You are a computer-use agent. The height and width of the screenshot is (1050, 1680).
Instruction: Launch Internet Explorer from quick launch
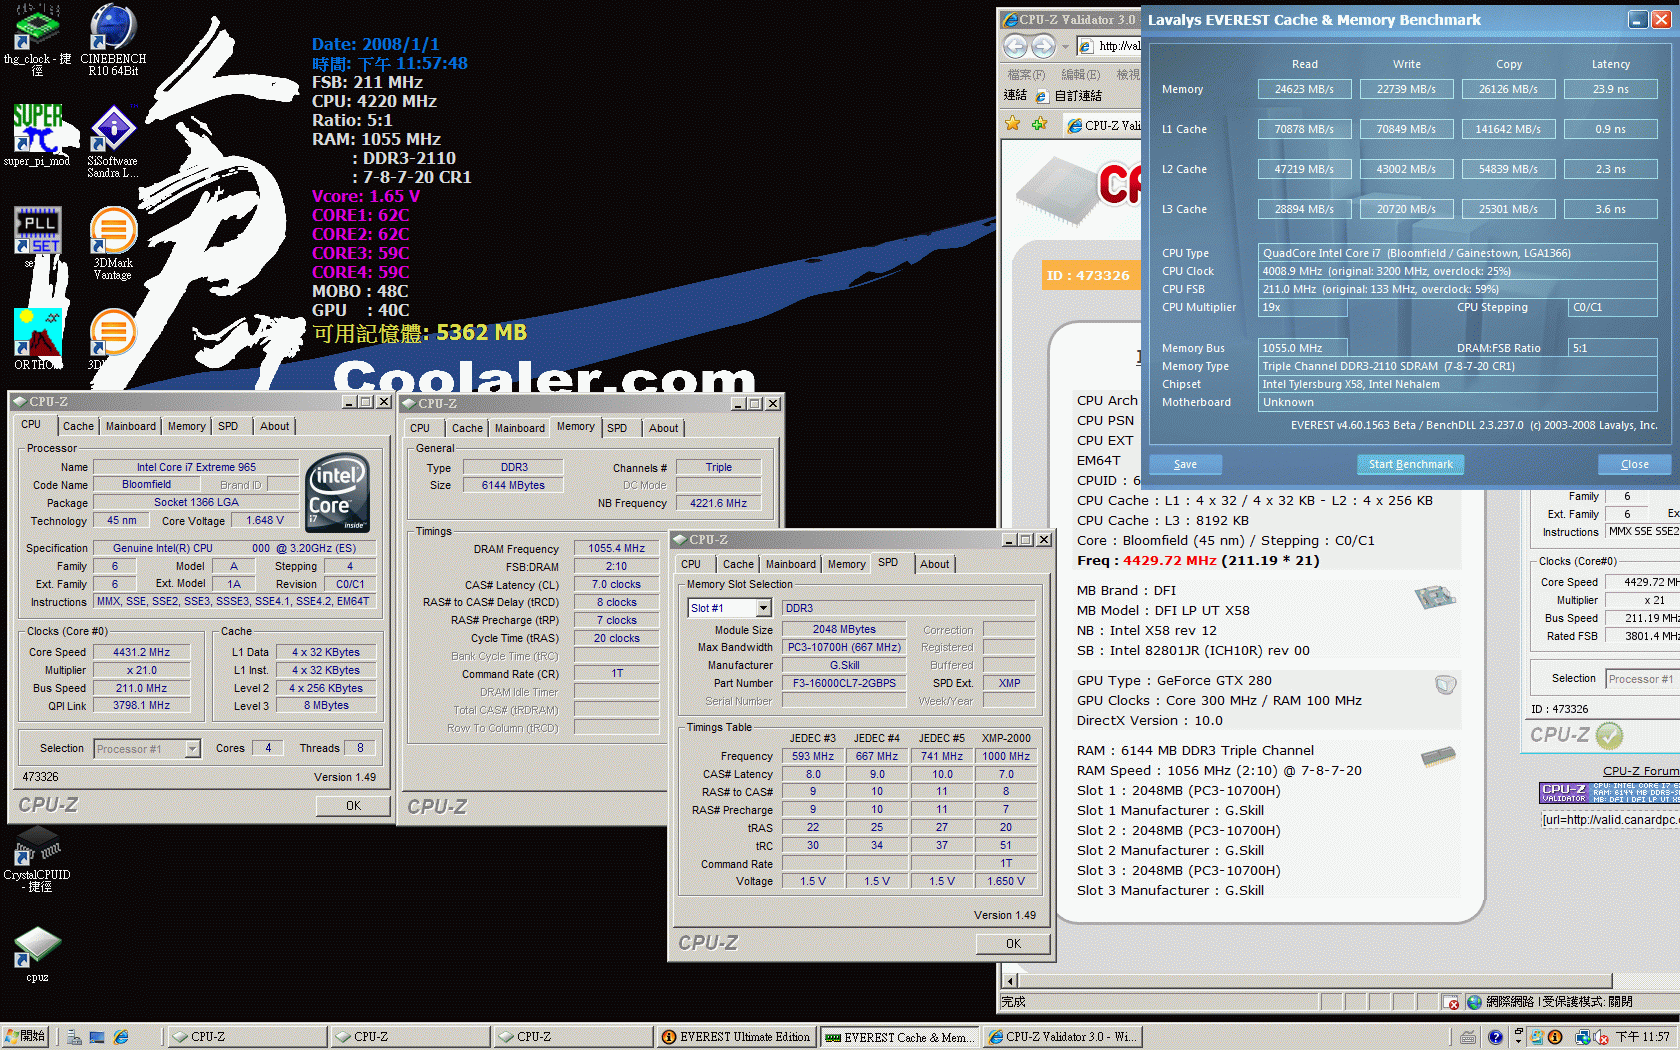click(121, 1037)
